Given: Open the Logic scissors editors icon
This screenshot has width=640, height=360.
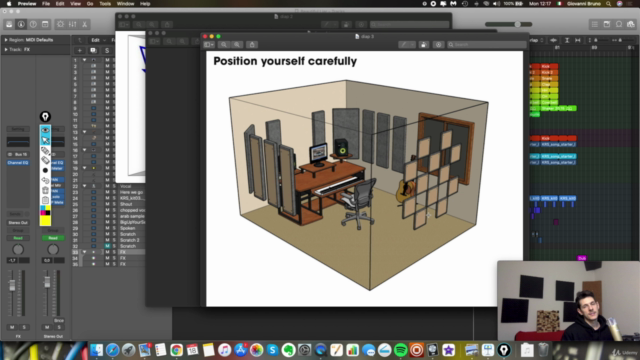Looking at the screenshot, I should tap(84, 24).
